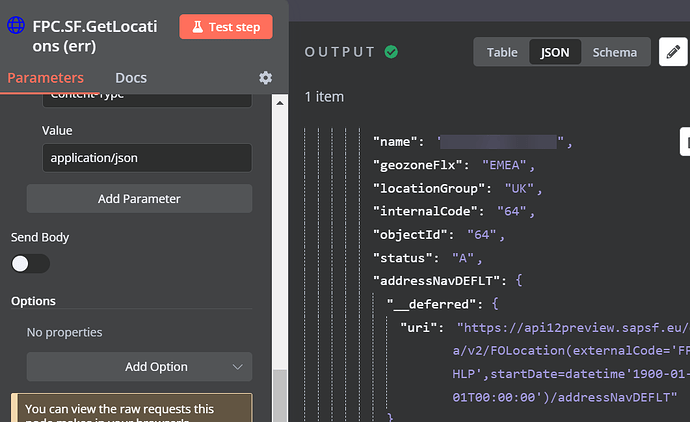The image size is (690, 422).
Task: Click the partially visible copy button beside name
Action: pyautogui.click(x=685, y=142)
